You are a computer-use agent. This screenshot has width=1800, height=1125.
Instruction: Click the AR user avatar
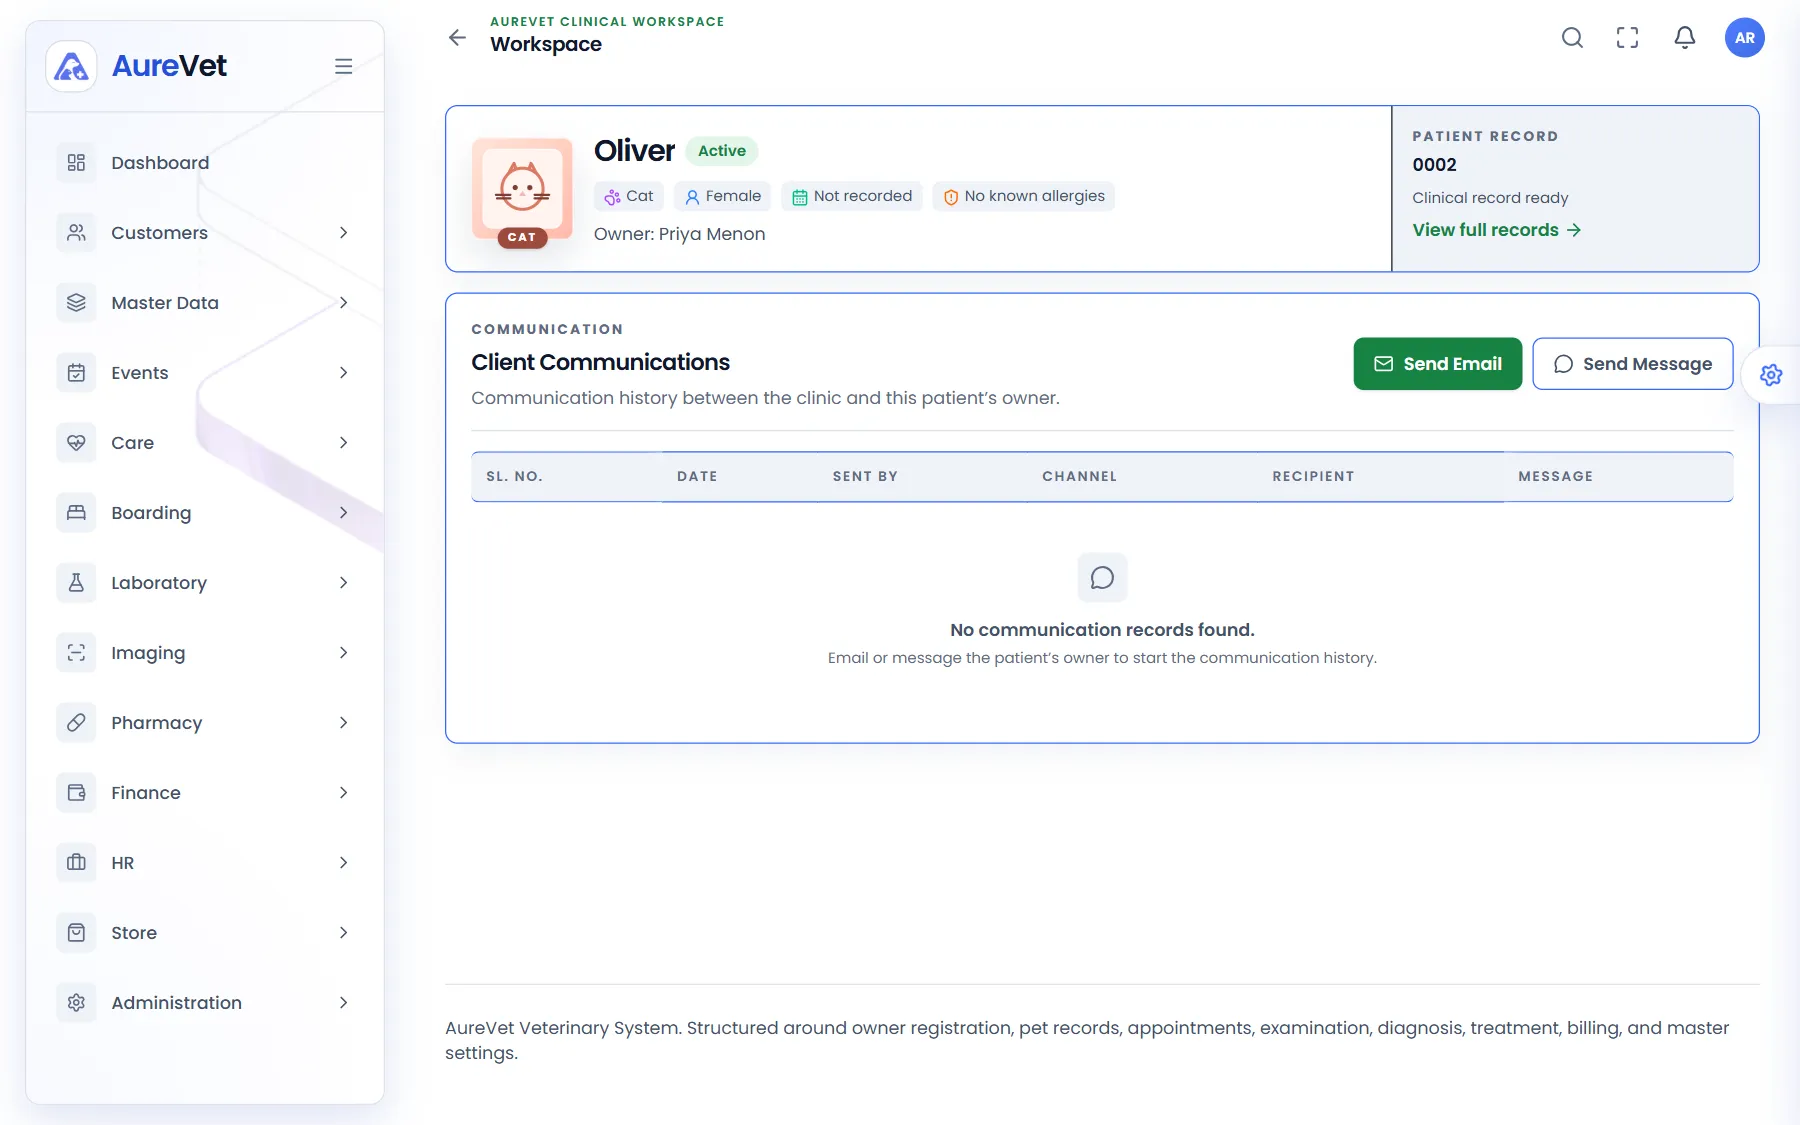1745,38
